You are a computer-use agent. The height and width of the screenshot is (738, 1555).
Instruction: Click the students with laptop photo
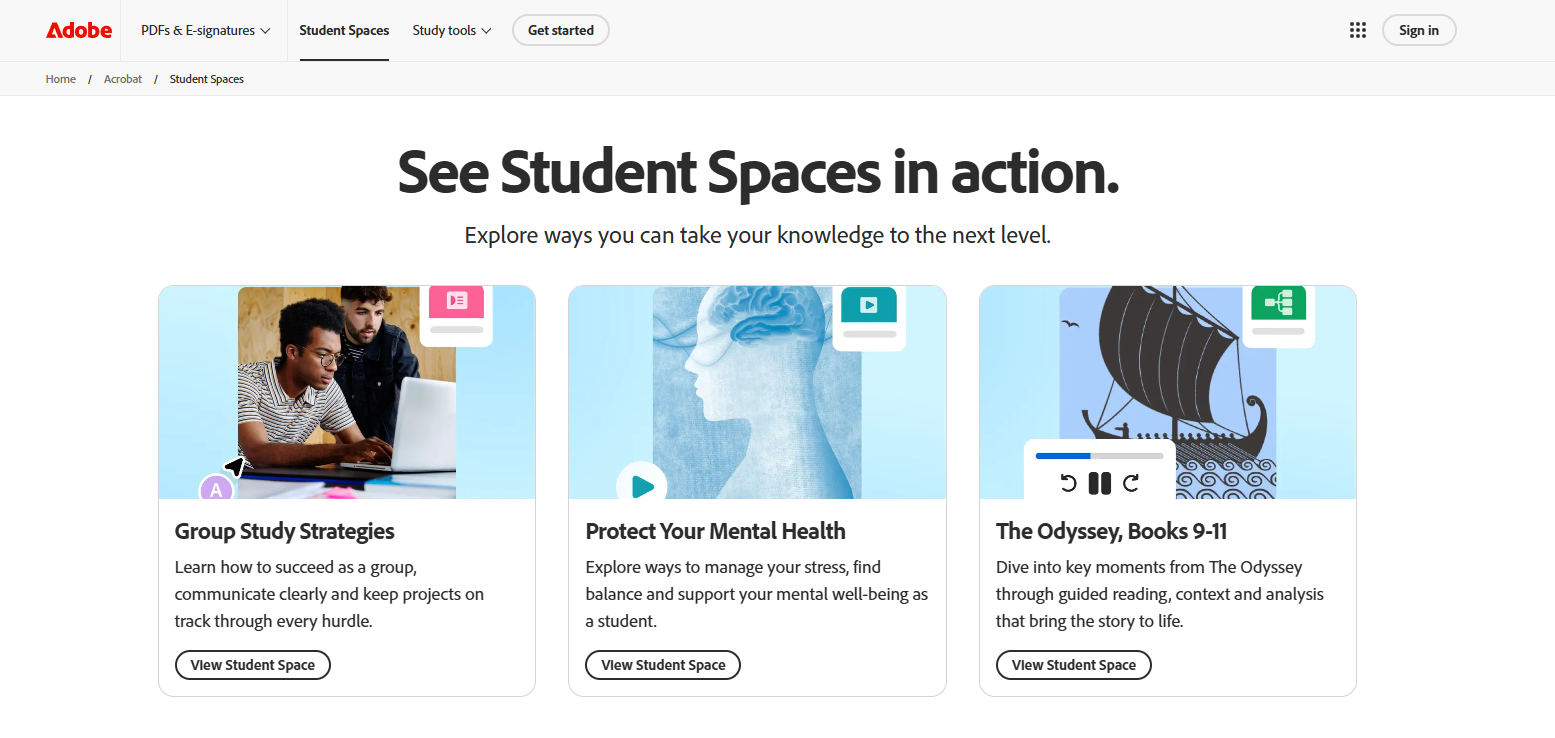click(x=347, y=392)
